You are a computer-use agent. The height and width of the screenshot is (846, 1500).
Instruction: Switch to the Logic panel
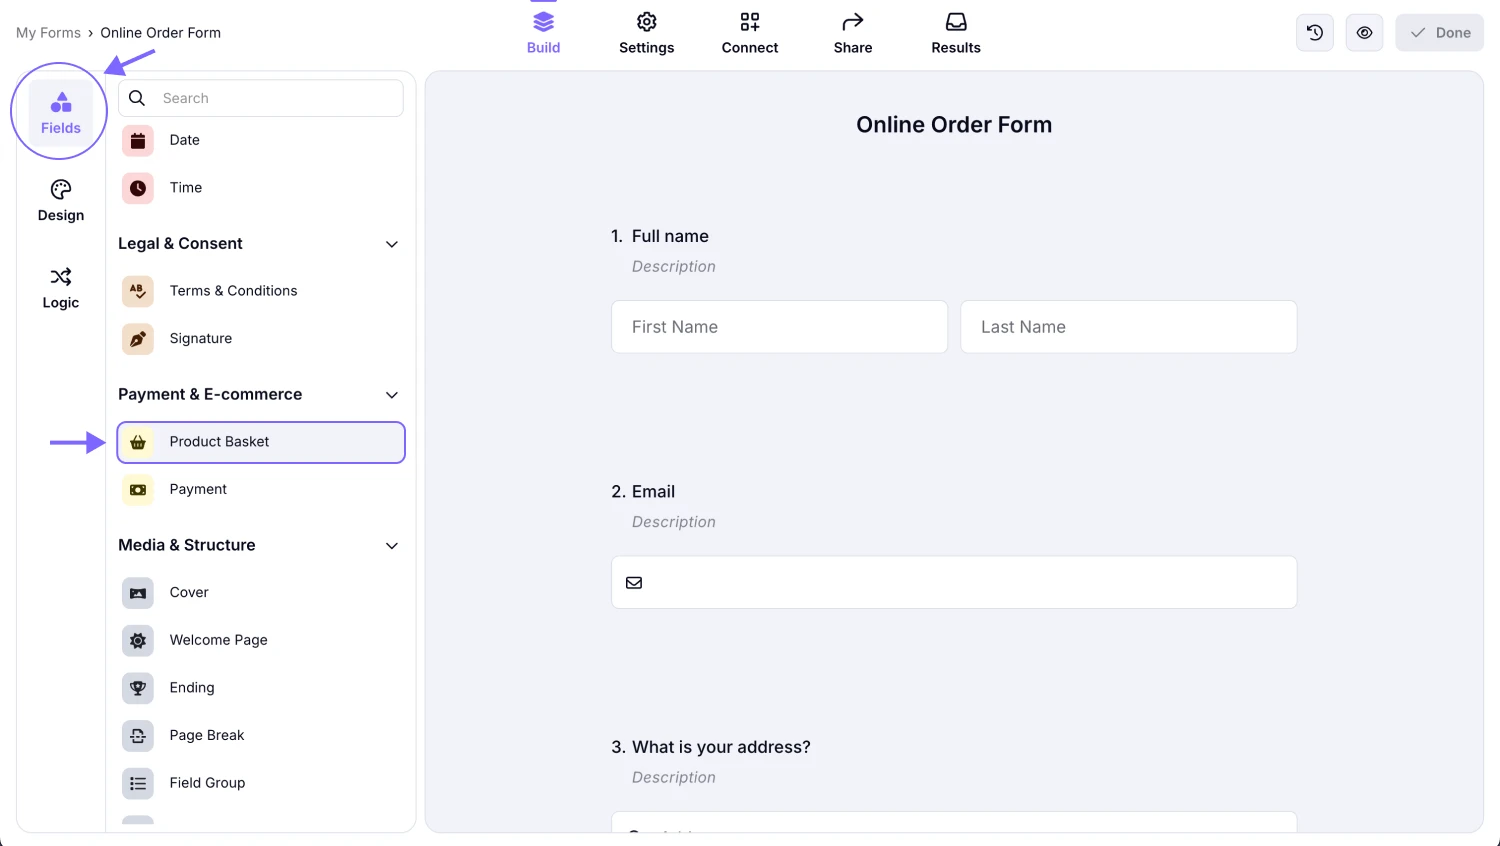[x=60, y=288]
